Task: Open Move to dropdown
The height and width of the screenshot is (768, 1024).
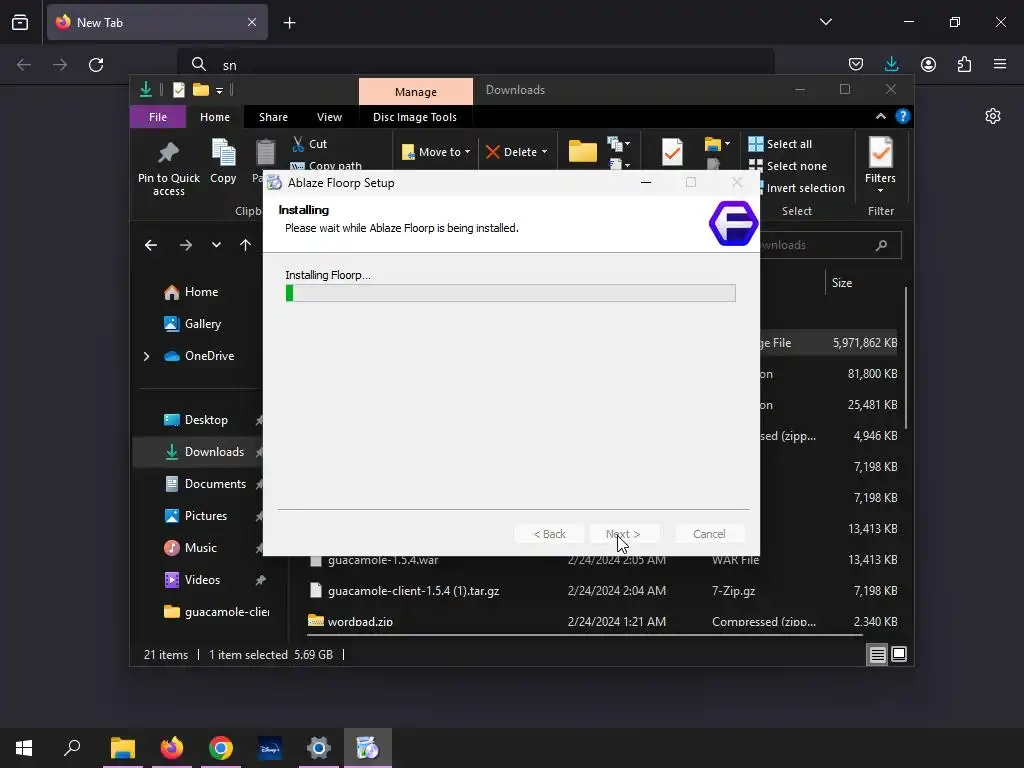Action: tap(436, 152)
